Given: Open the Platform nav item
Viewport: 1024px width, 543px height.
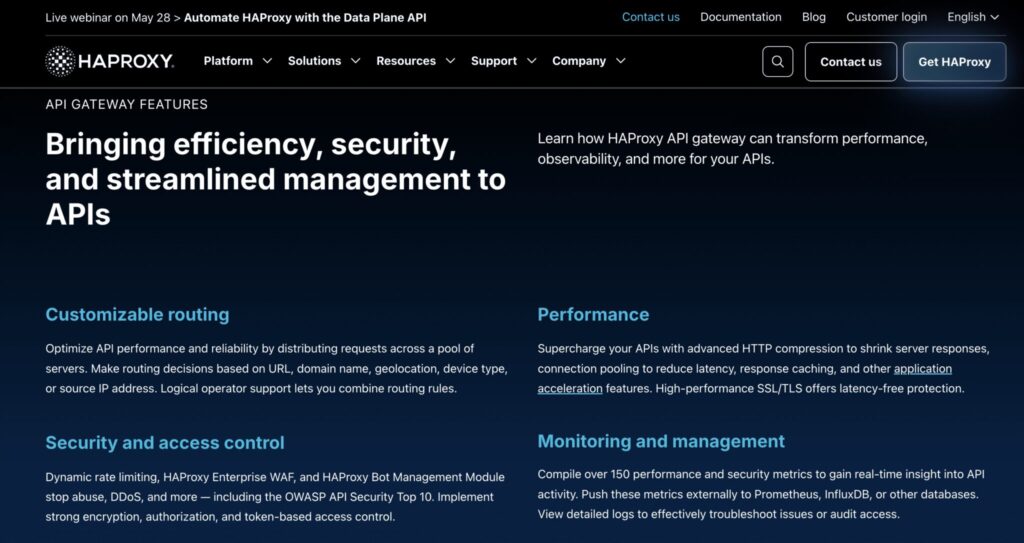Looking at the screenshot, I should pos(228,61).
